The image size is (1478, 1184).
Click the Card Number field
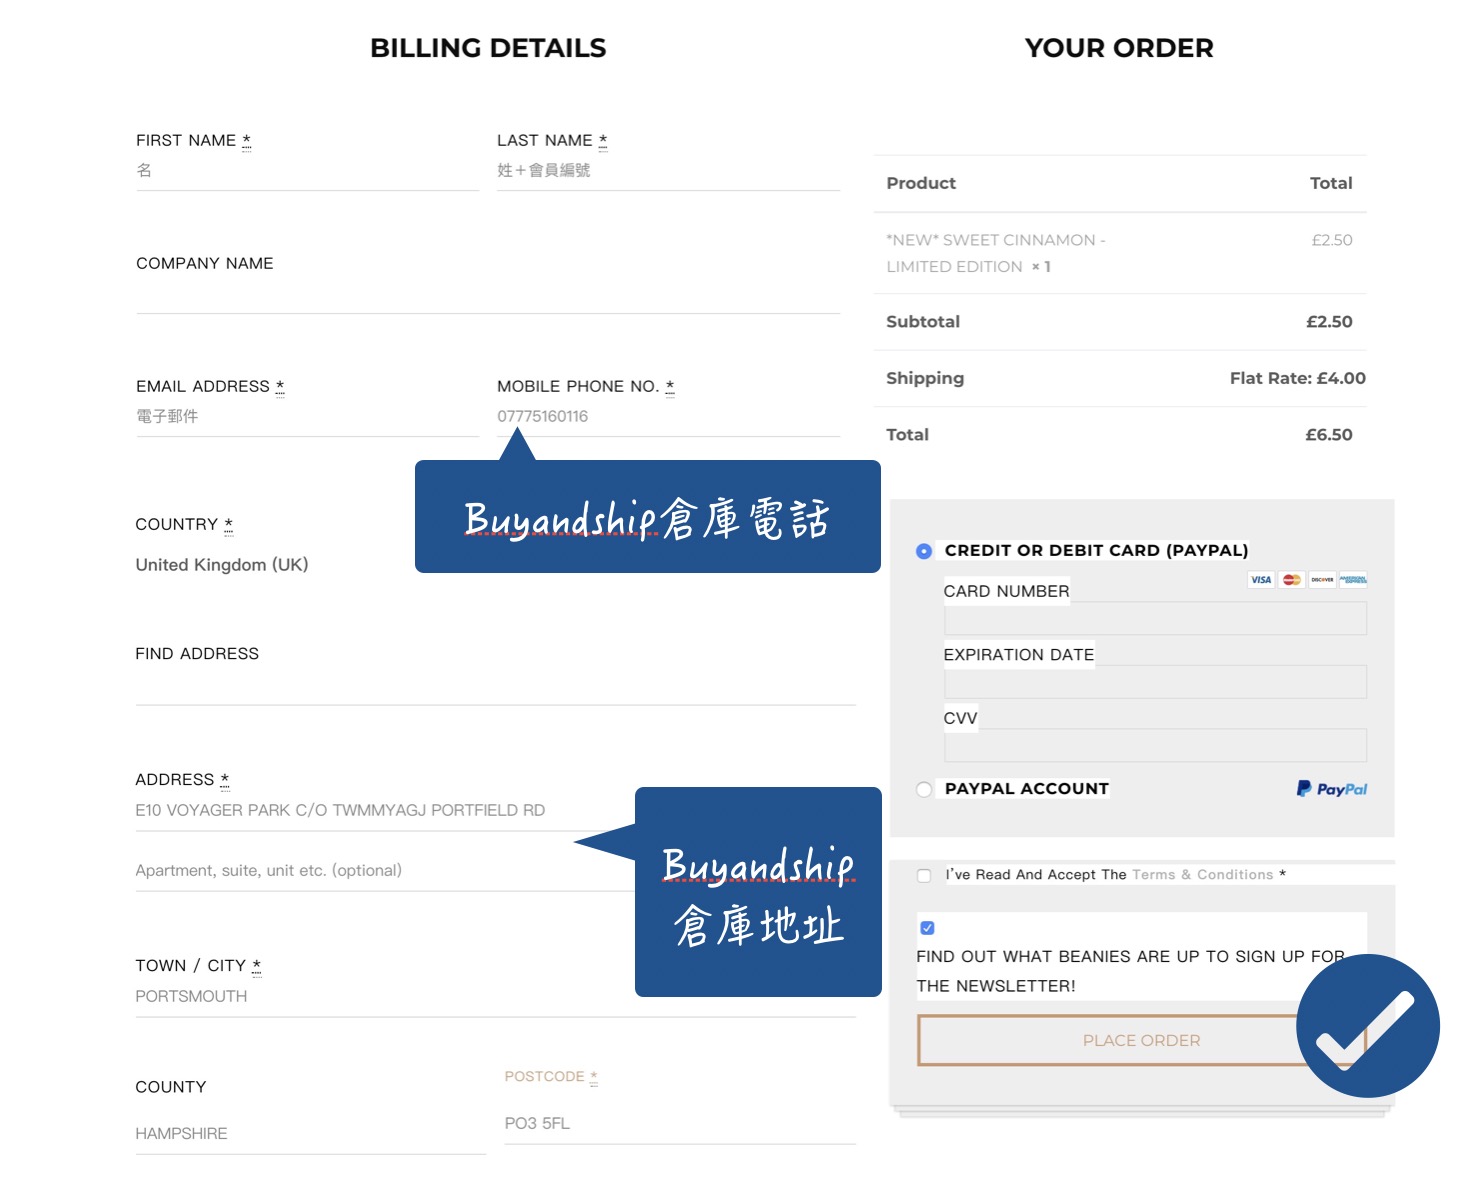click(x=1154, y=619)
